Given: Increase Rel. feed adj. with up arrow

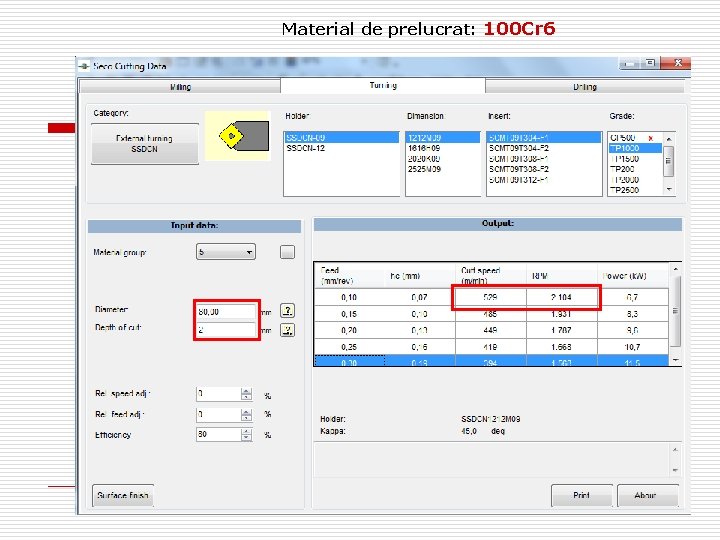Looking at the screenshot, I should (x=247, y=411).
